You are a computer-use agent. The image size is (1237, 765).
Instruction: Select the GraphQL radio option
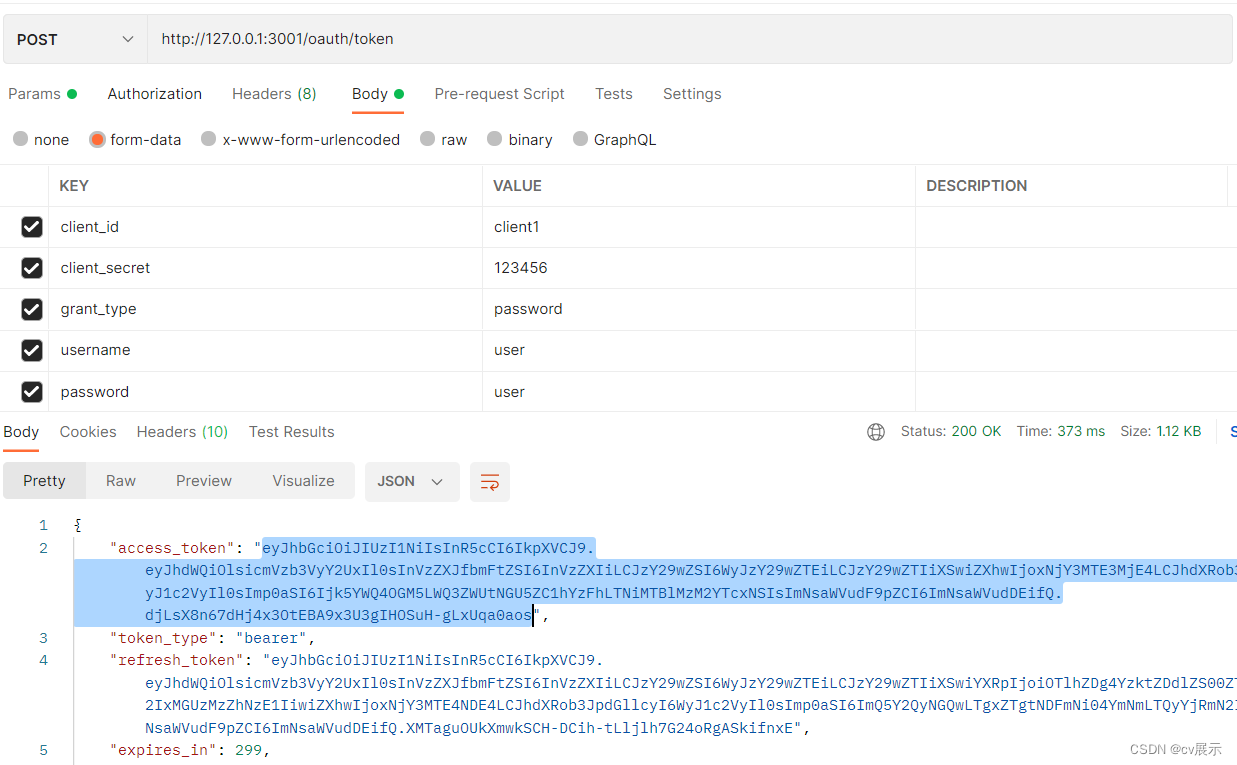tap(581, 140)
